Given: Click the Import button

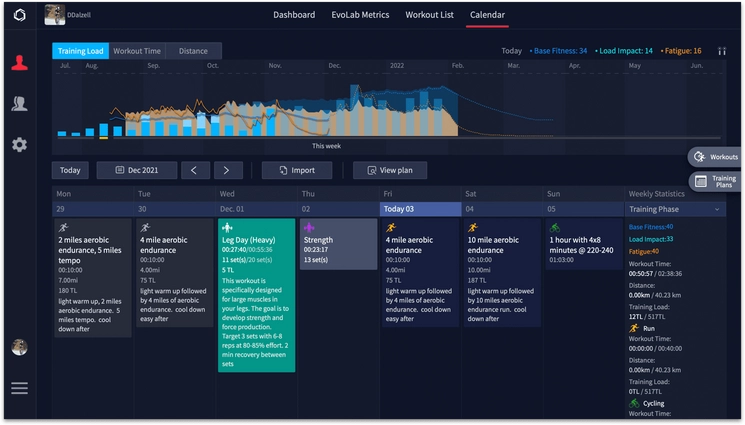Looking at the screenshot, I should [296, 170].
